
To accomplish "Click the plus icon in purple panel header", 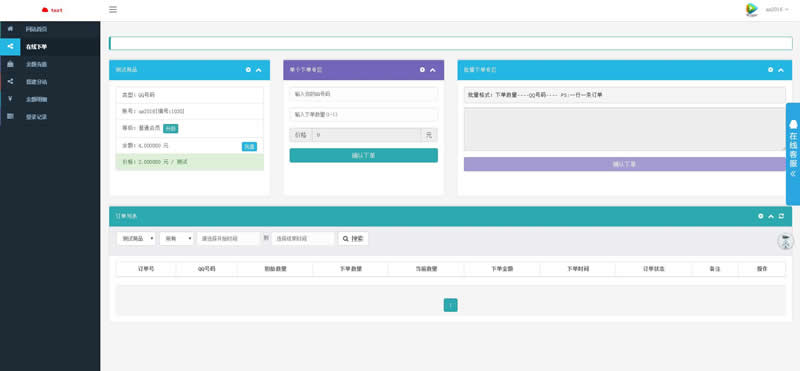I will pos(422,70).
